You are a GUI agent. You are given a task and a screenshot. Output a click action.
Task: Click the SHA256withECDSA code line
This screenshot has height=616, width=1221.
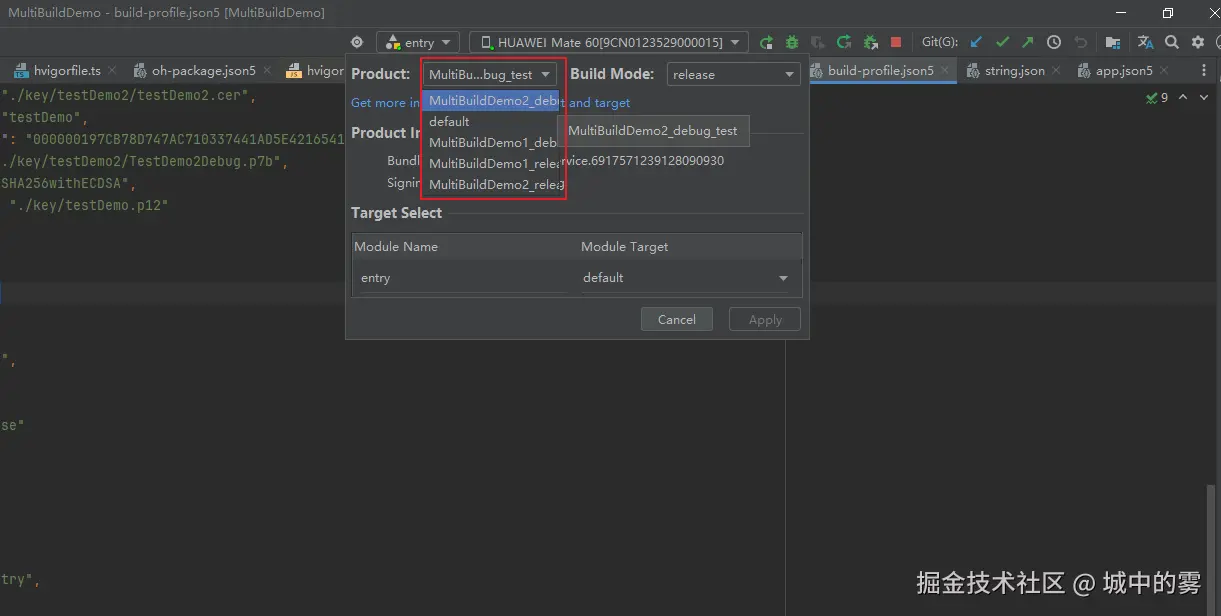coord(68,183)
